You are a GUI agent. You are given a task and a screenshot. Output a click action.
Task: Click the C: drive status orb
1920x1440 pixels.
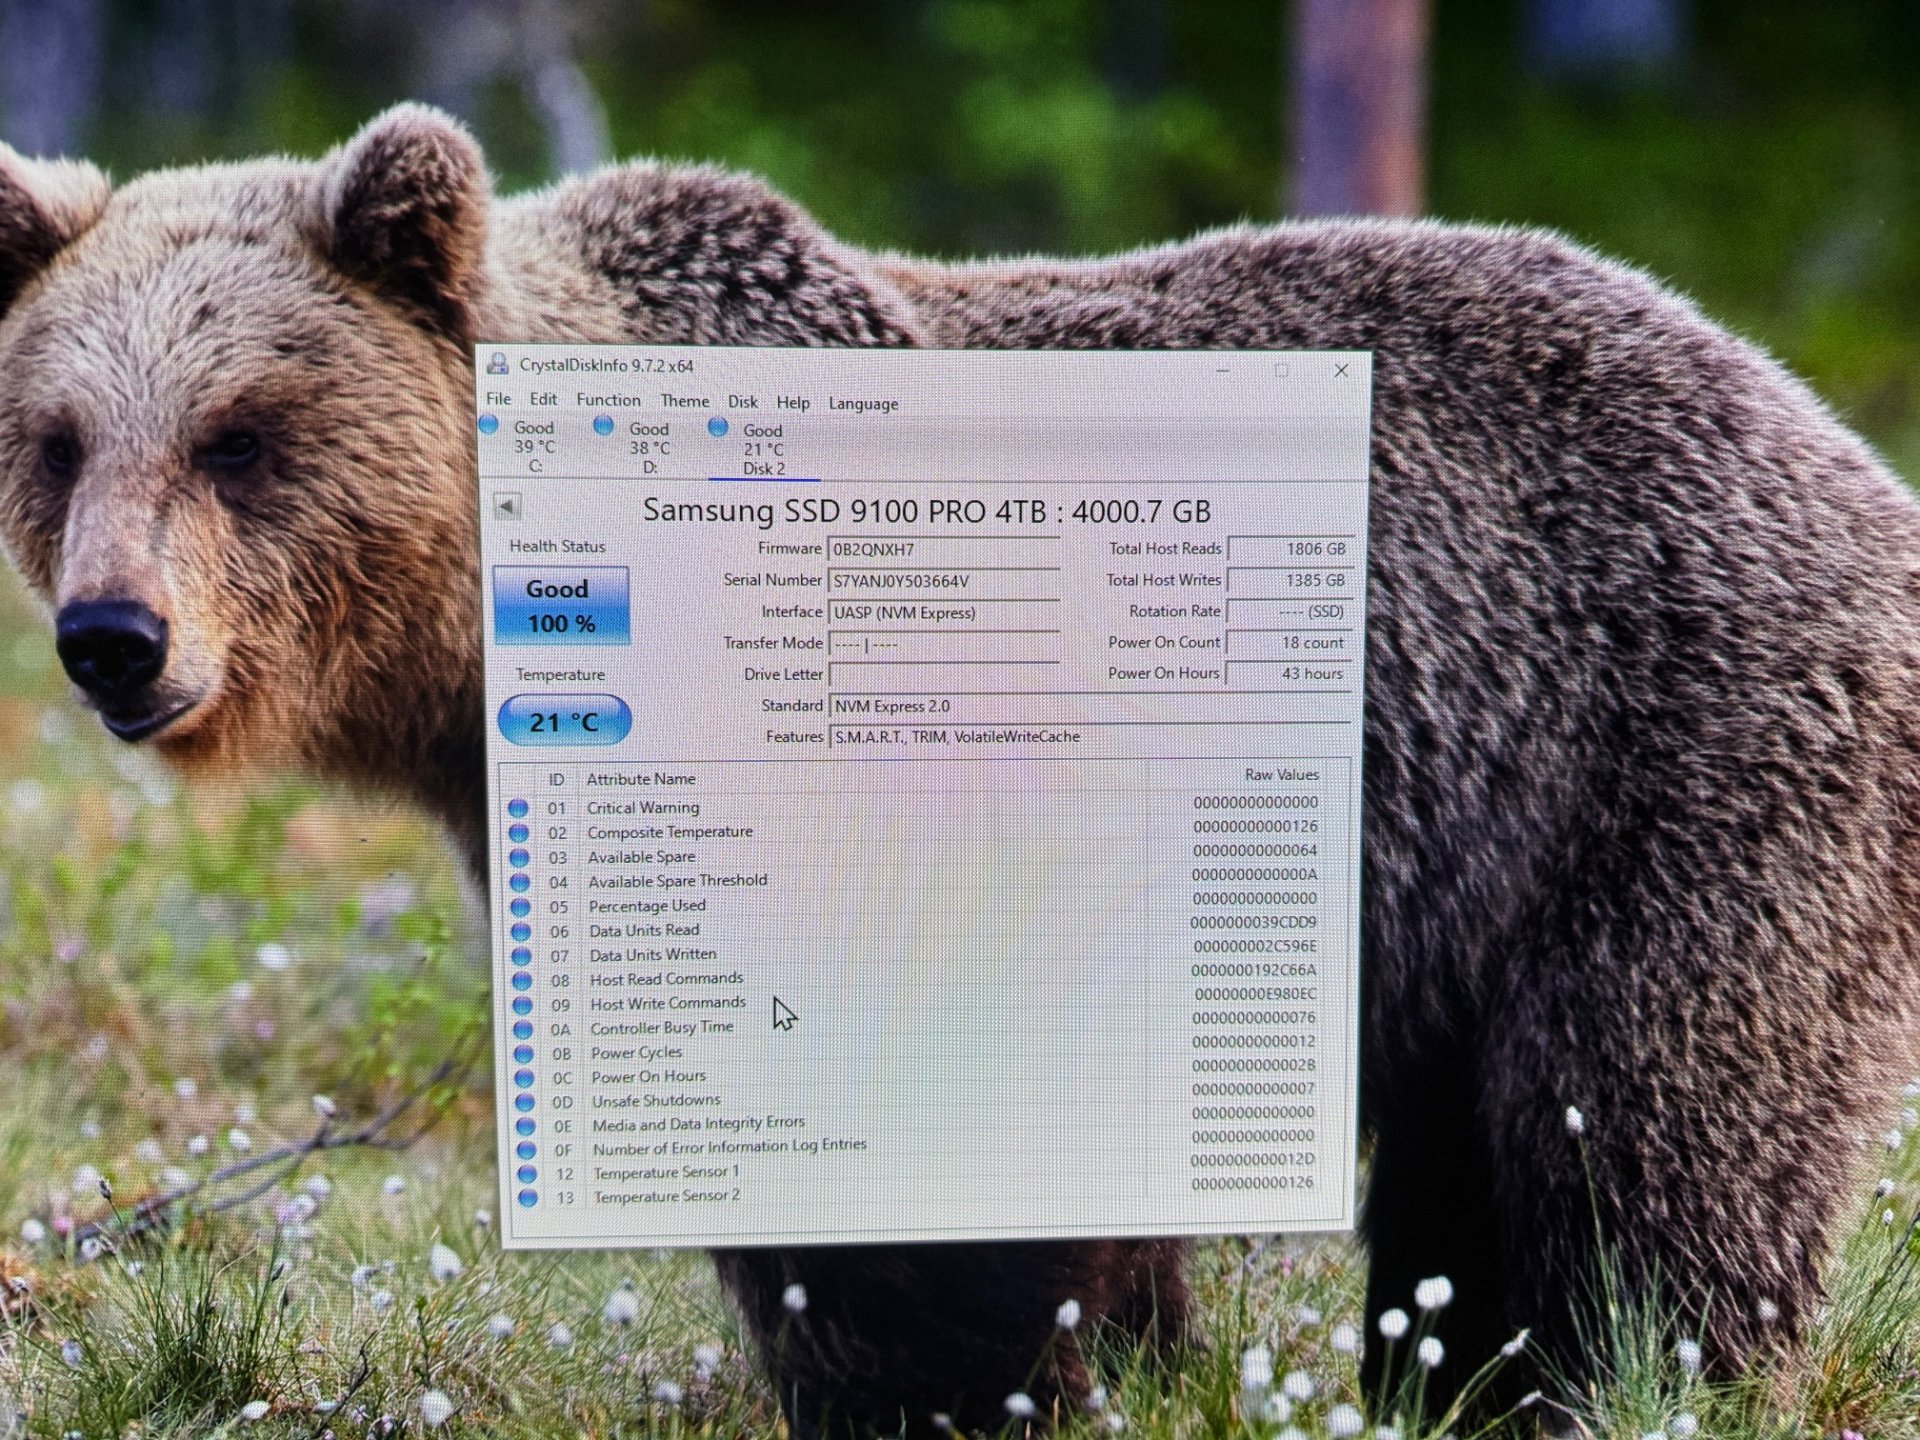[489, 425]
